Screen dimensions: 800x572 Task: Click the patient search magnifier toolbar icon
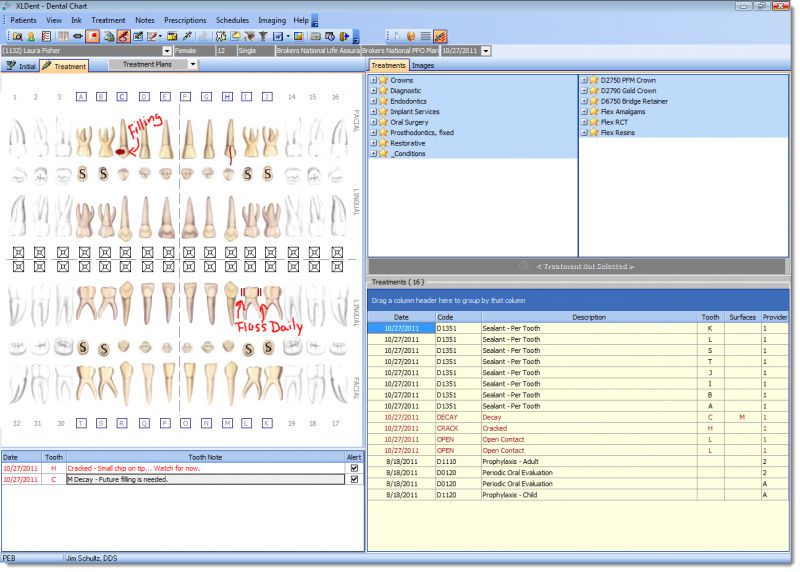[x=18, y=36]
